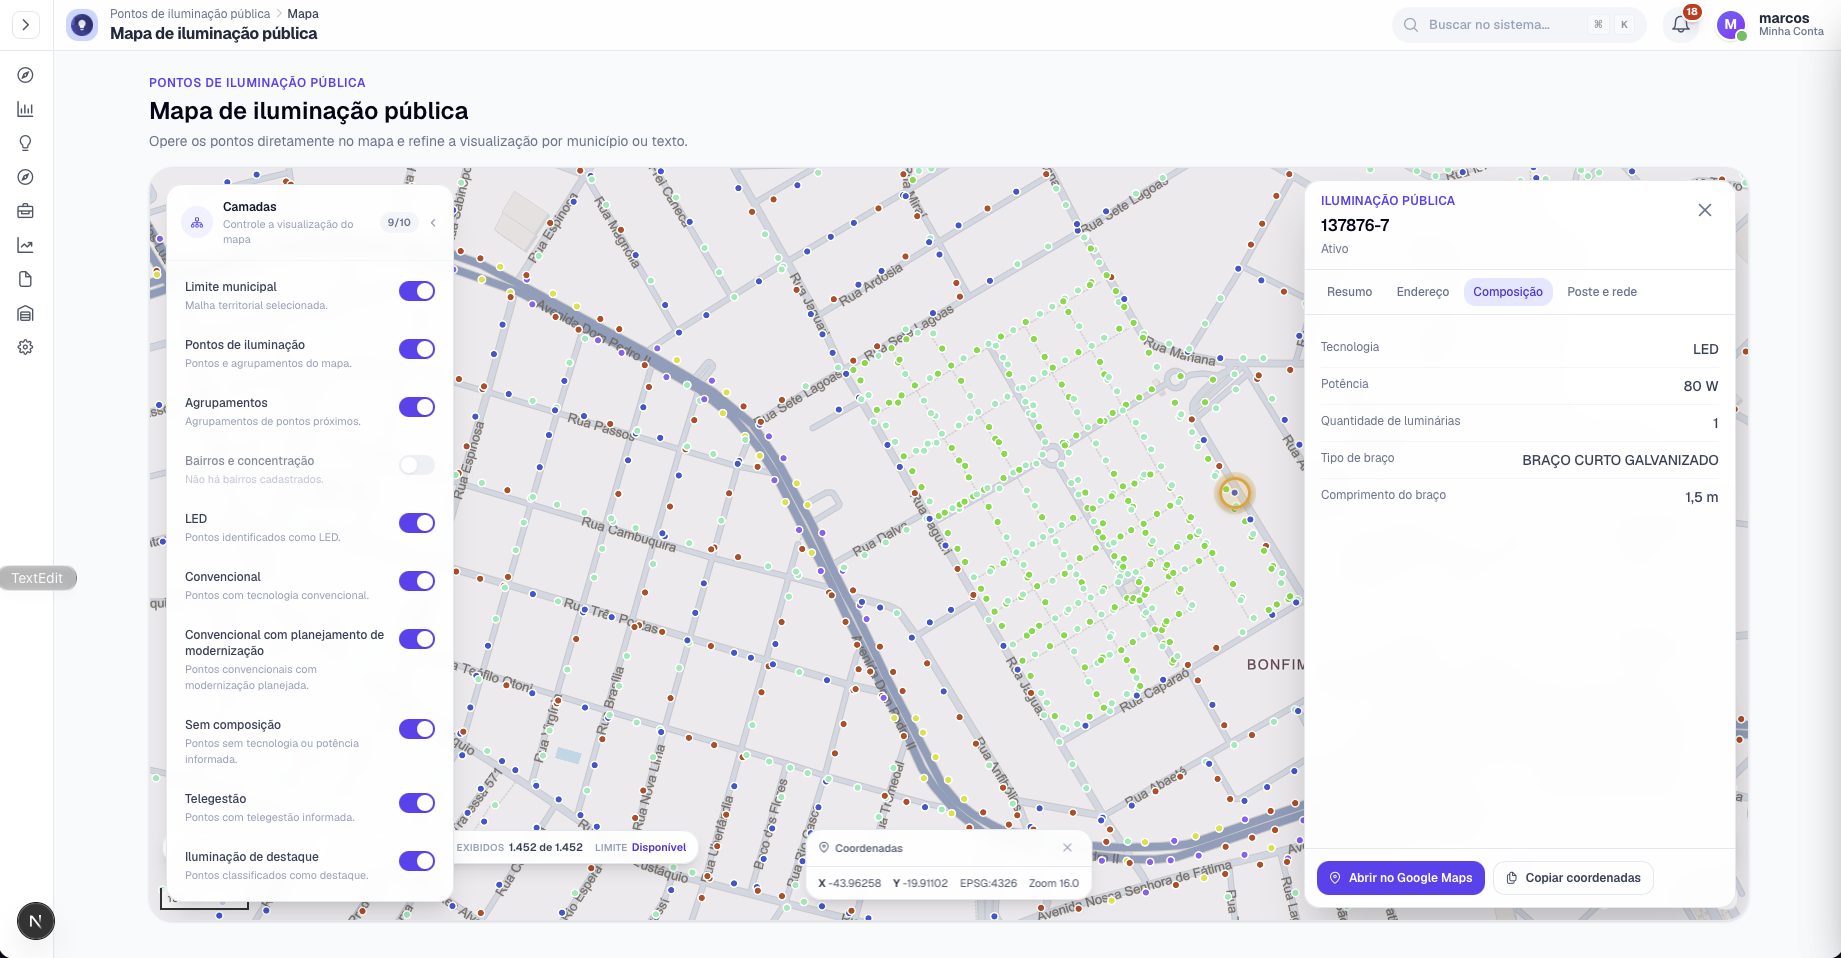Open the settings gear in sidebar

click(x=26, y=347)
